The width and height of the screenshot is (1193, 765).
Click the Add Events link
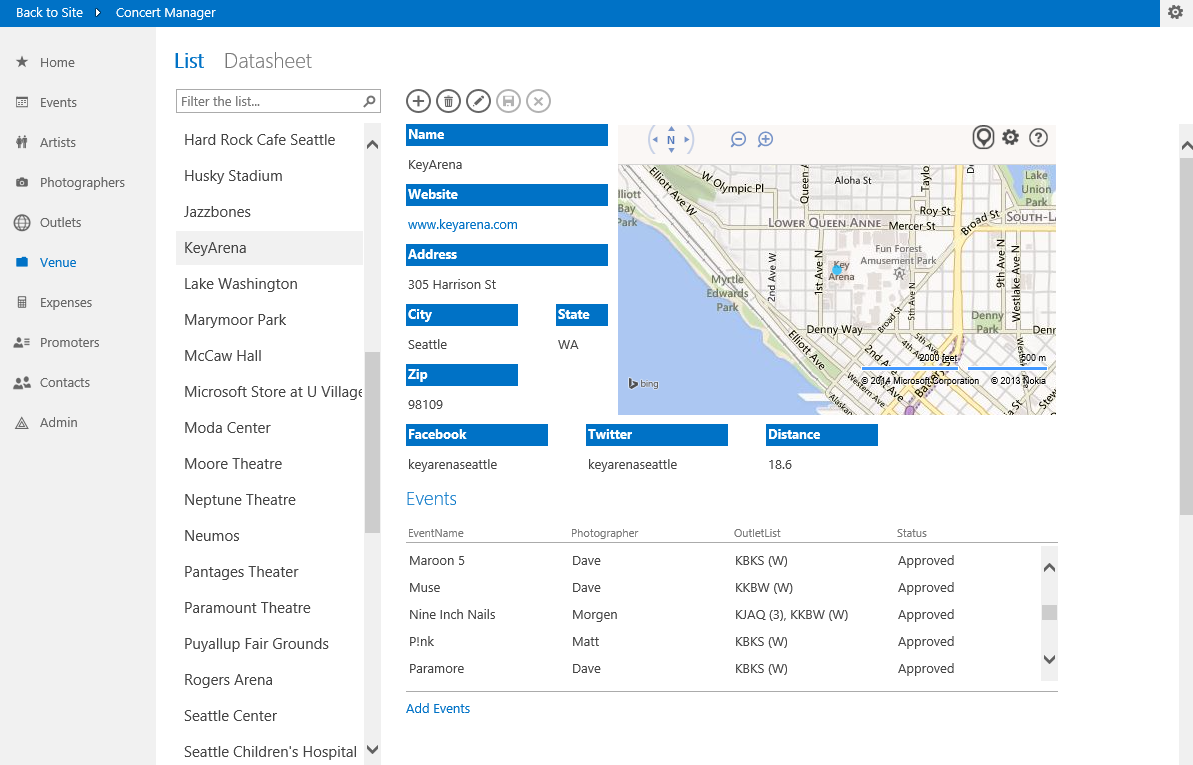coord(437,709)
